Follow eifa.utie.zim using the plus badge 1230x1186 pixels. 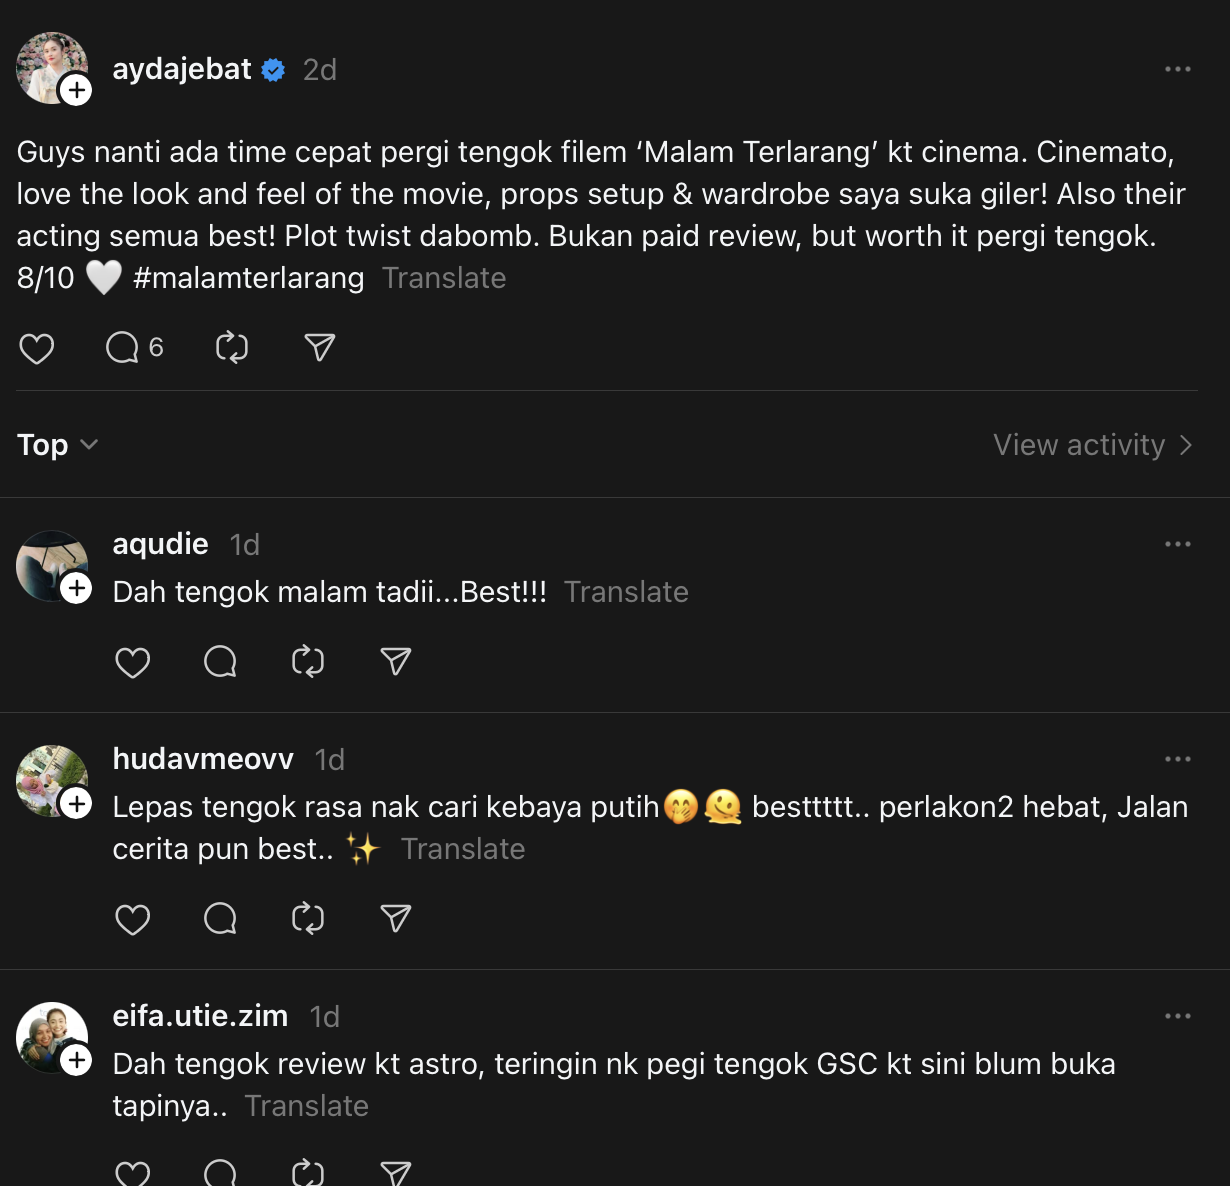point(76,1060)
